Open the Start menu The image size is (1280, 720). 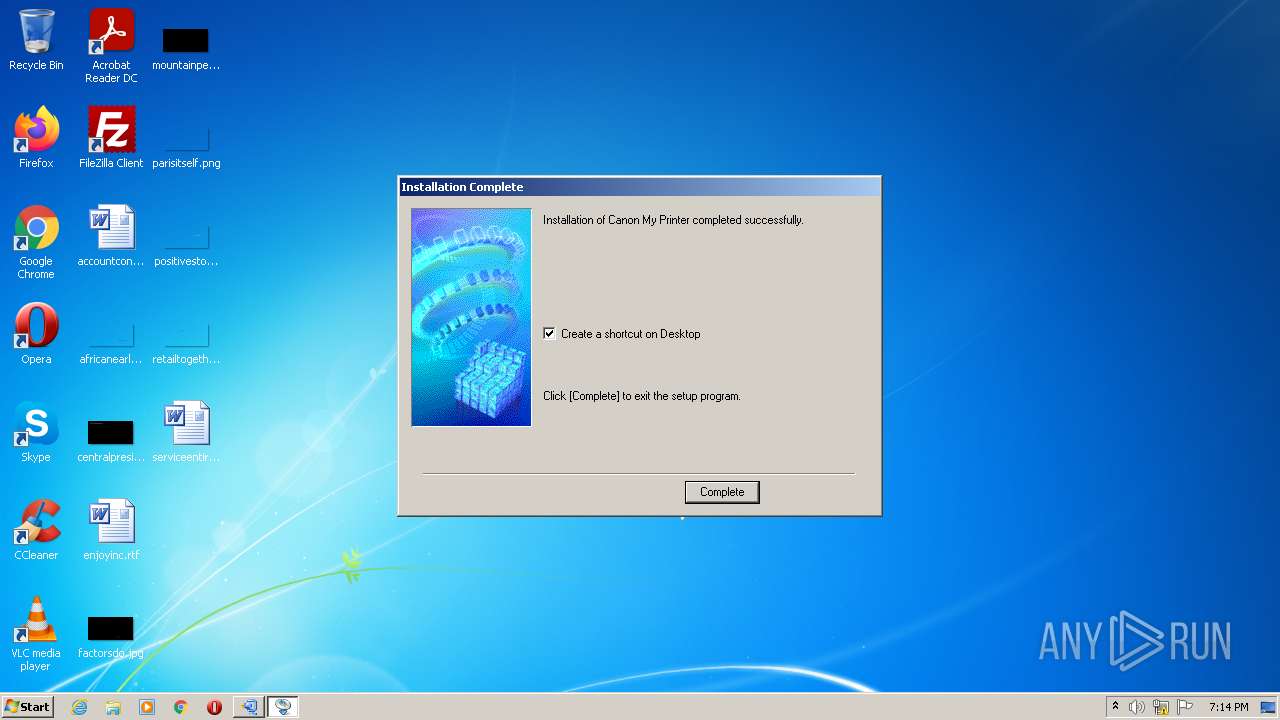(x=27, y=707)
